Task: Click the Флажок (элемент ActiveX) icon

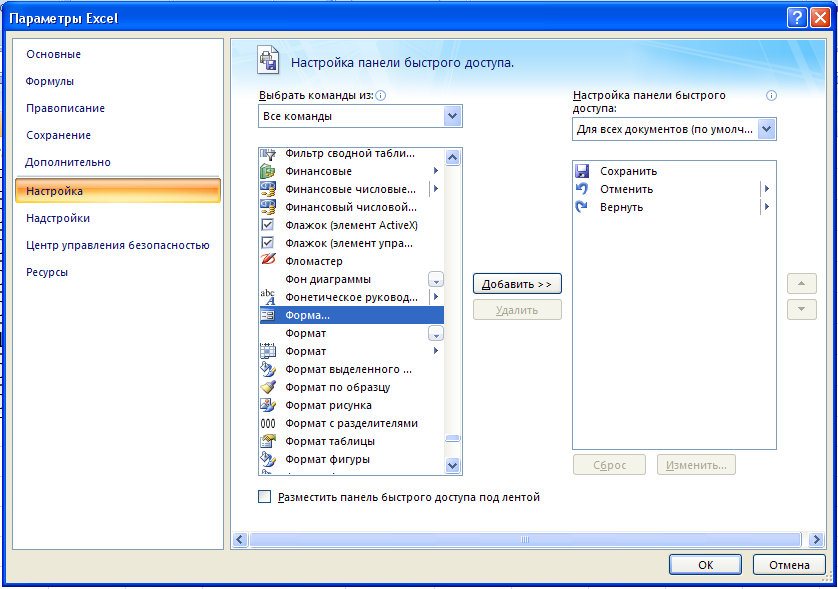Action: click(x=267, y=225)
